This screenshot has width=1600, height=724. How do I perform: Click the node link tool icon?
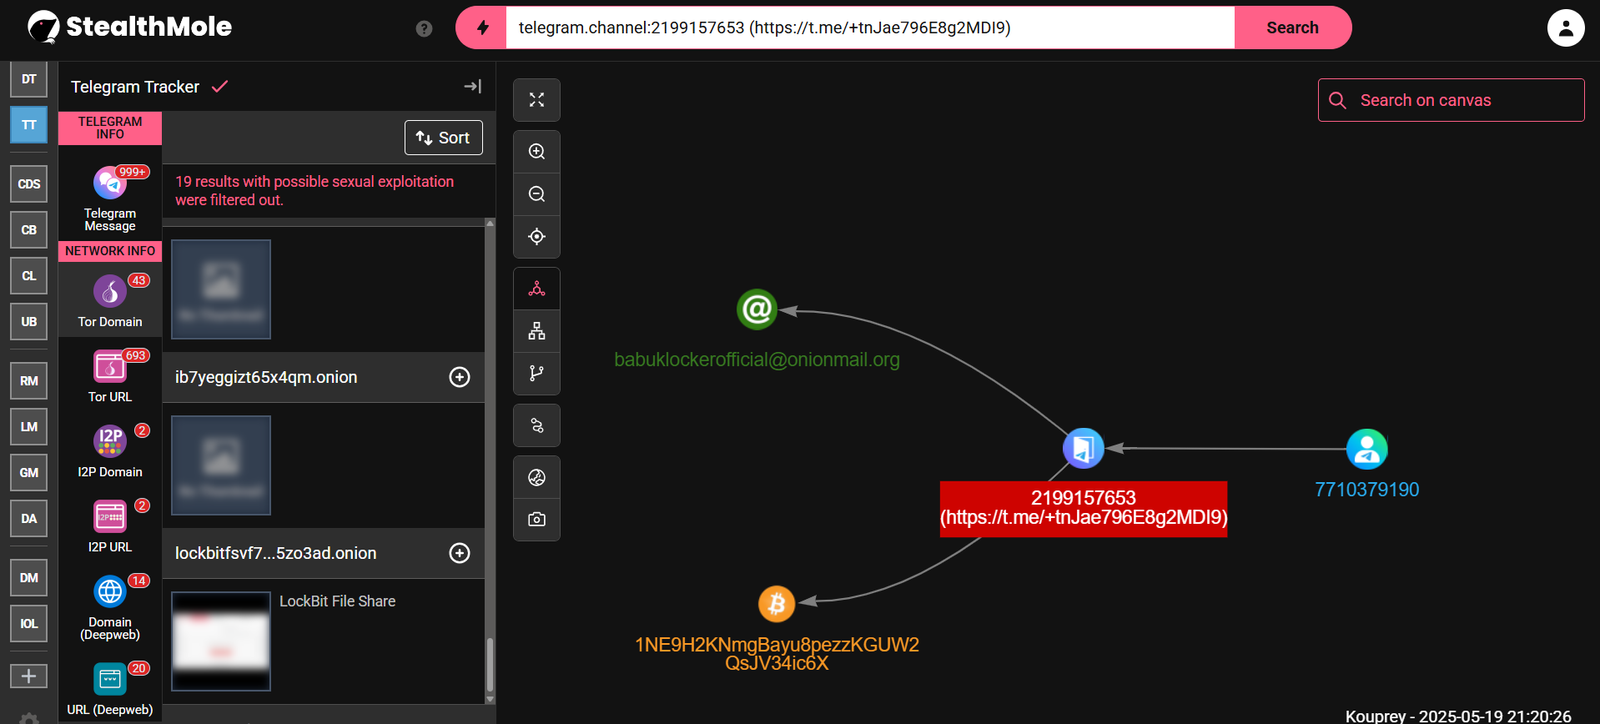point(537,426)
